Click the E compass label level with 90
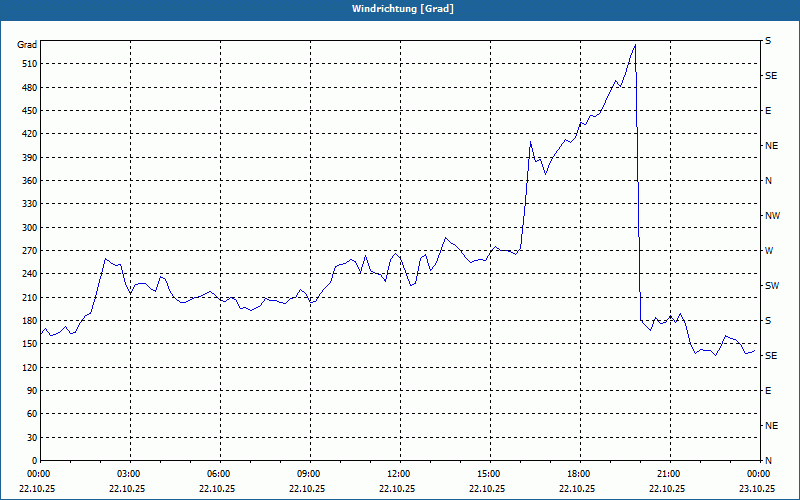 pyautogui.click(x=768, y=391)
